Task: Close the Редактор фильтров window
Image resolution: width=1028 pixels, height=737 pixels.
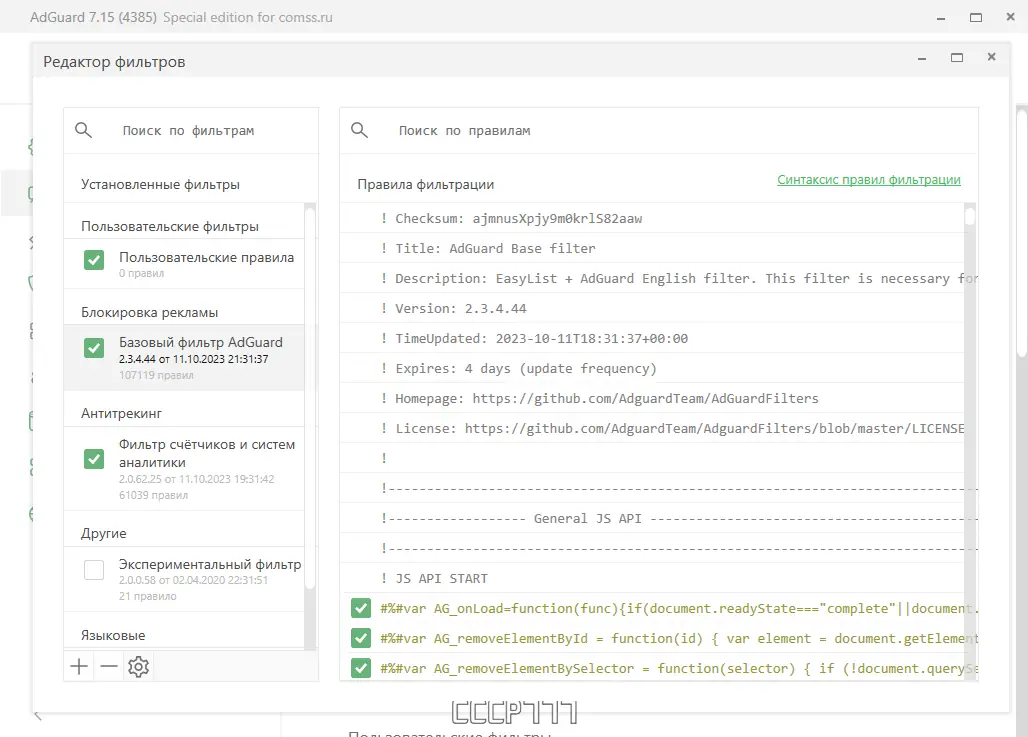Action: point(991,58)
